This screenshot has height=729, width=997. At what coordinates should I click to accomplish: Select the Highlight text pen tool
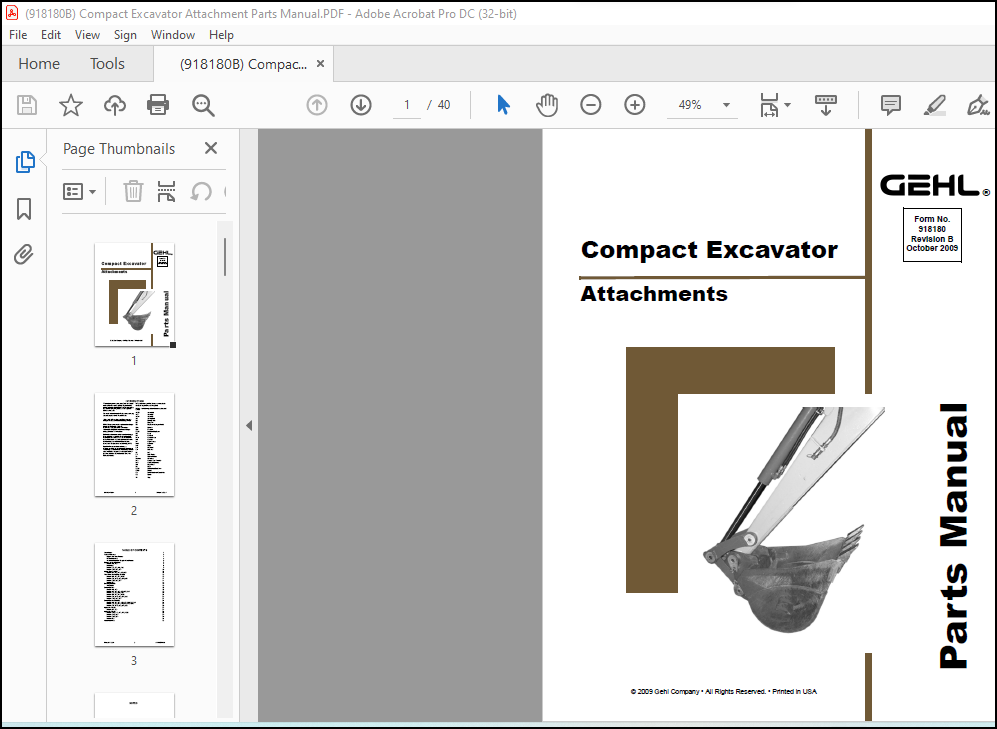coord(935,105)
